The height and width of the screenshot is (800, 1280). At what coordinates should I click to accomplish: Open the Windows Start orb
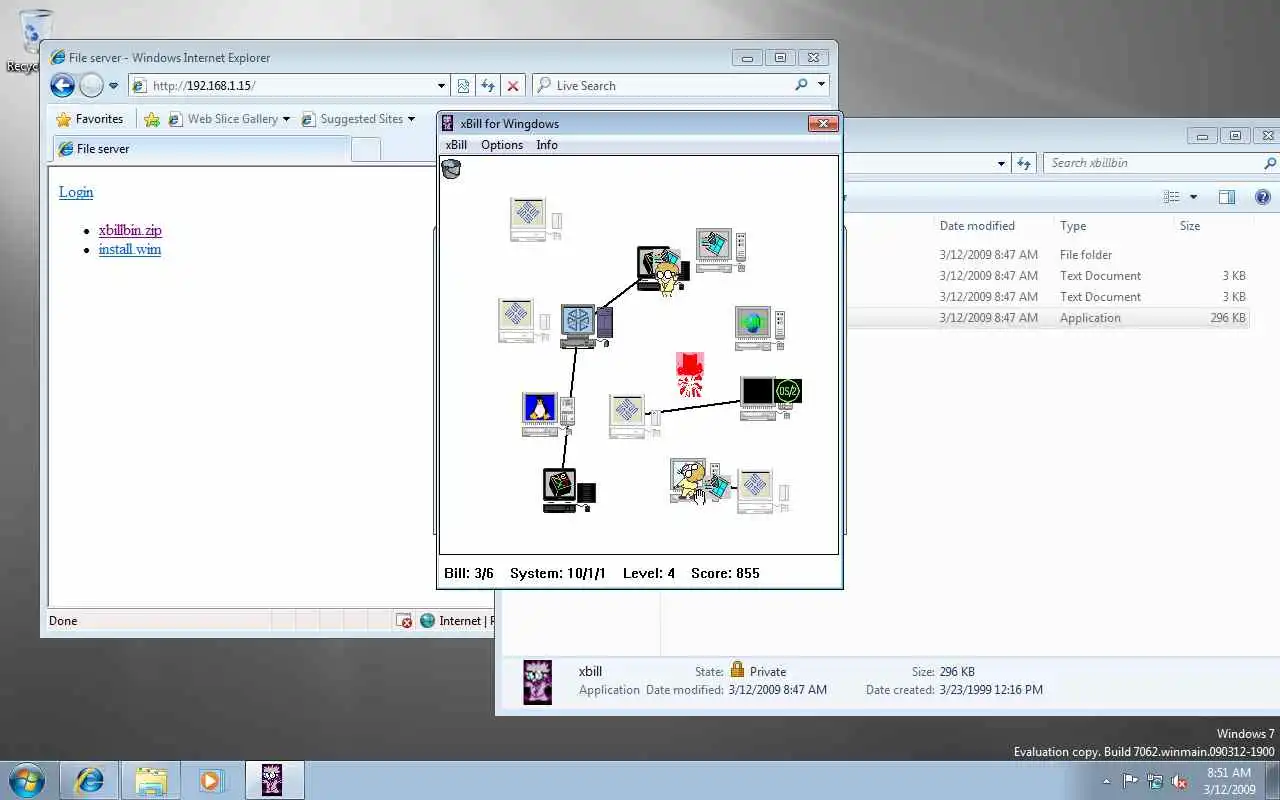click(26, 780)
